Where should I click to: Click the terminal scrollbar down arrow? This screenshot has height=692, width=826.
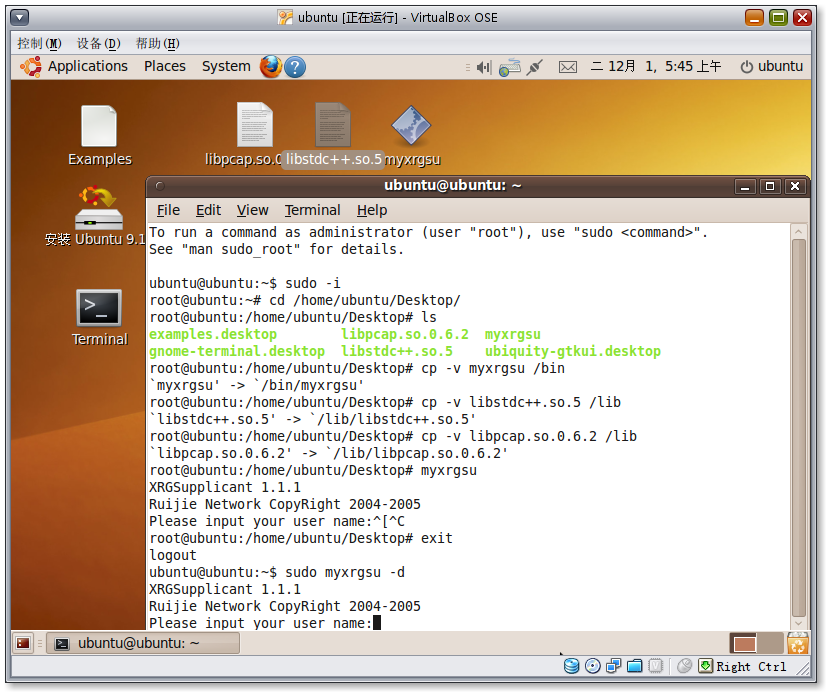(x=799, y=623)
